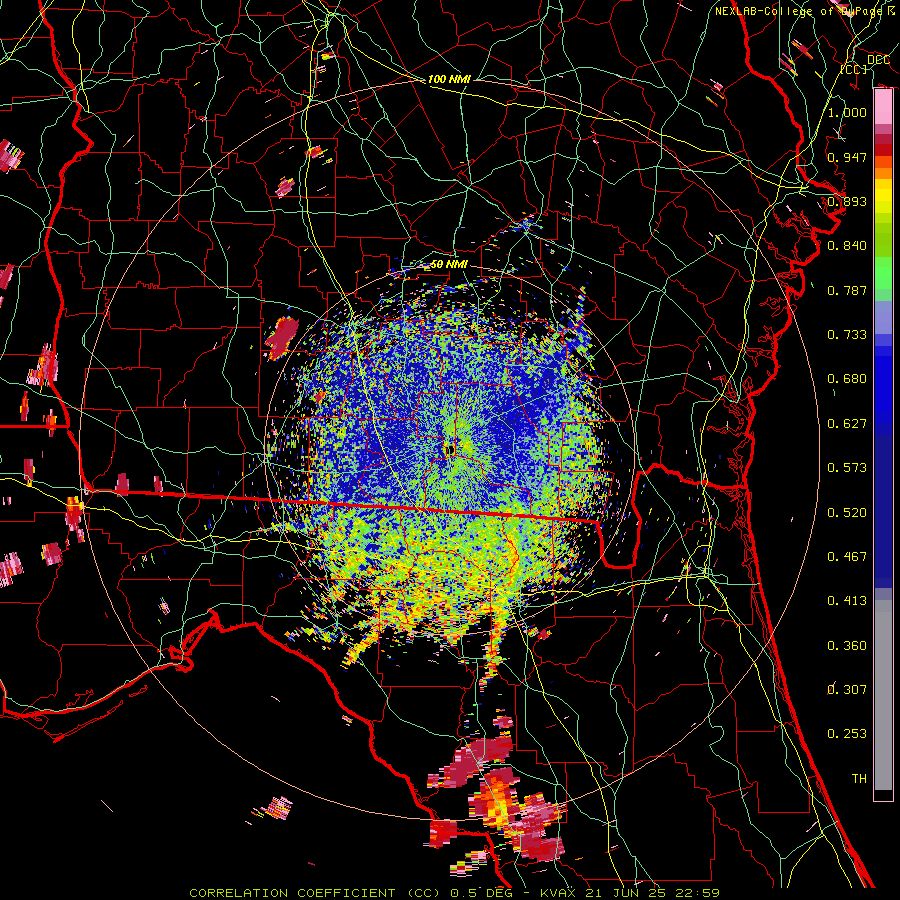Click the 50 NMI range ring label
The height and width of the screenshot is (900, 900).
click(x=449, y=265)
